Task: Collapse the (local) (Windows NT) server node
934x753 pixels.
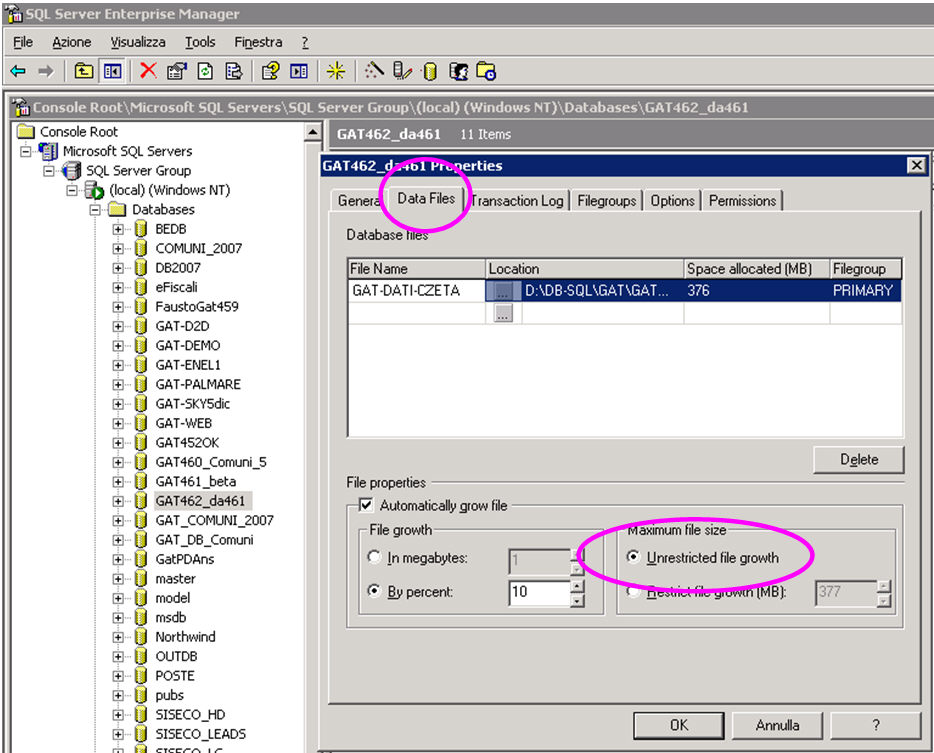Action: [x=72, y=191]
